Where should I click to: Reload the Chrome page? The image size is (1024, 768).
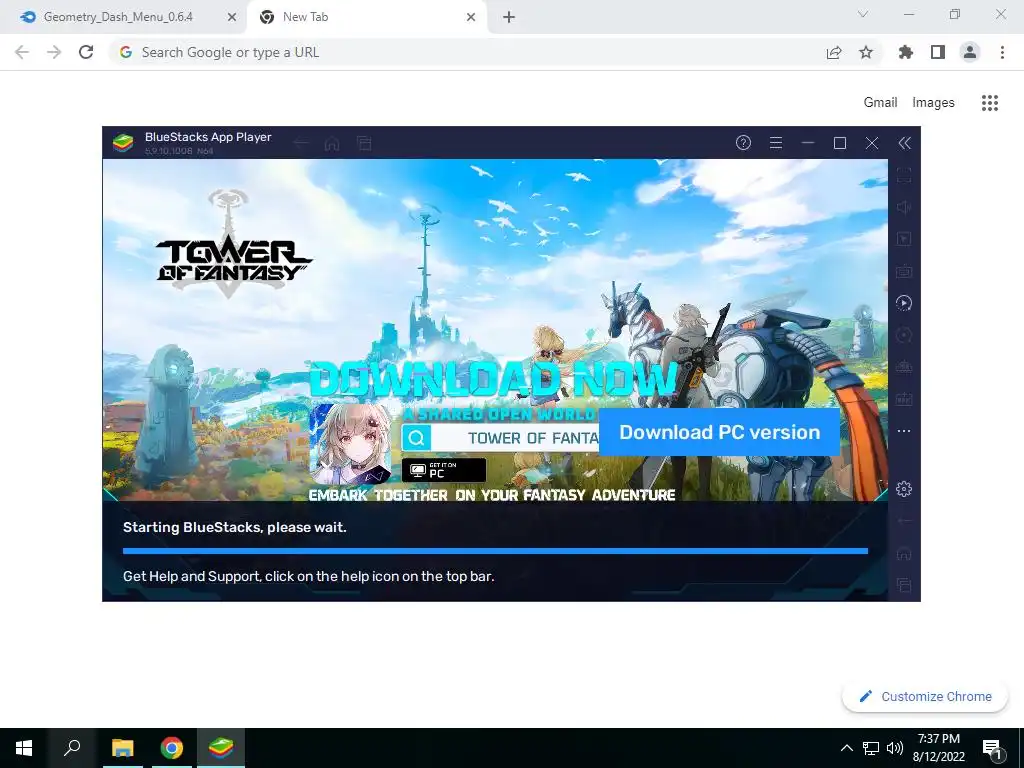pyautogui.click(x=86, y=52)
